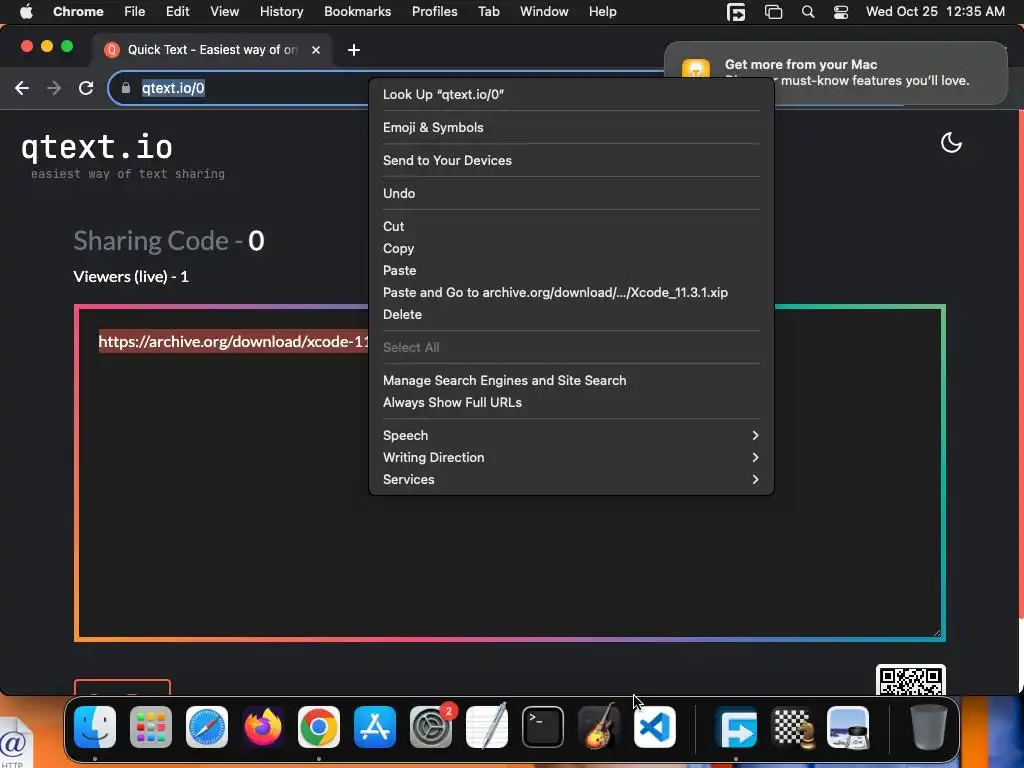
Task: Open Control Center in menu bar
Action: (x=840, y=11)
